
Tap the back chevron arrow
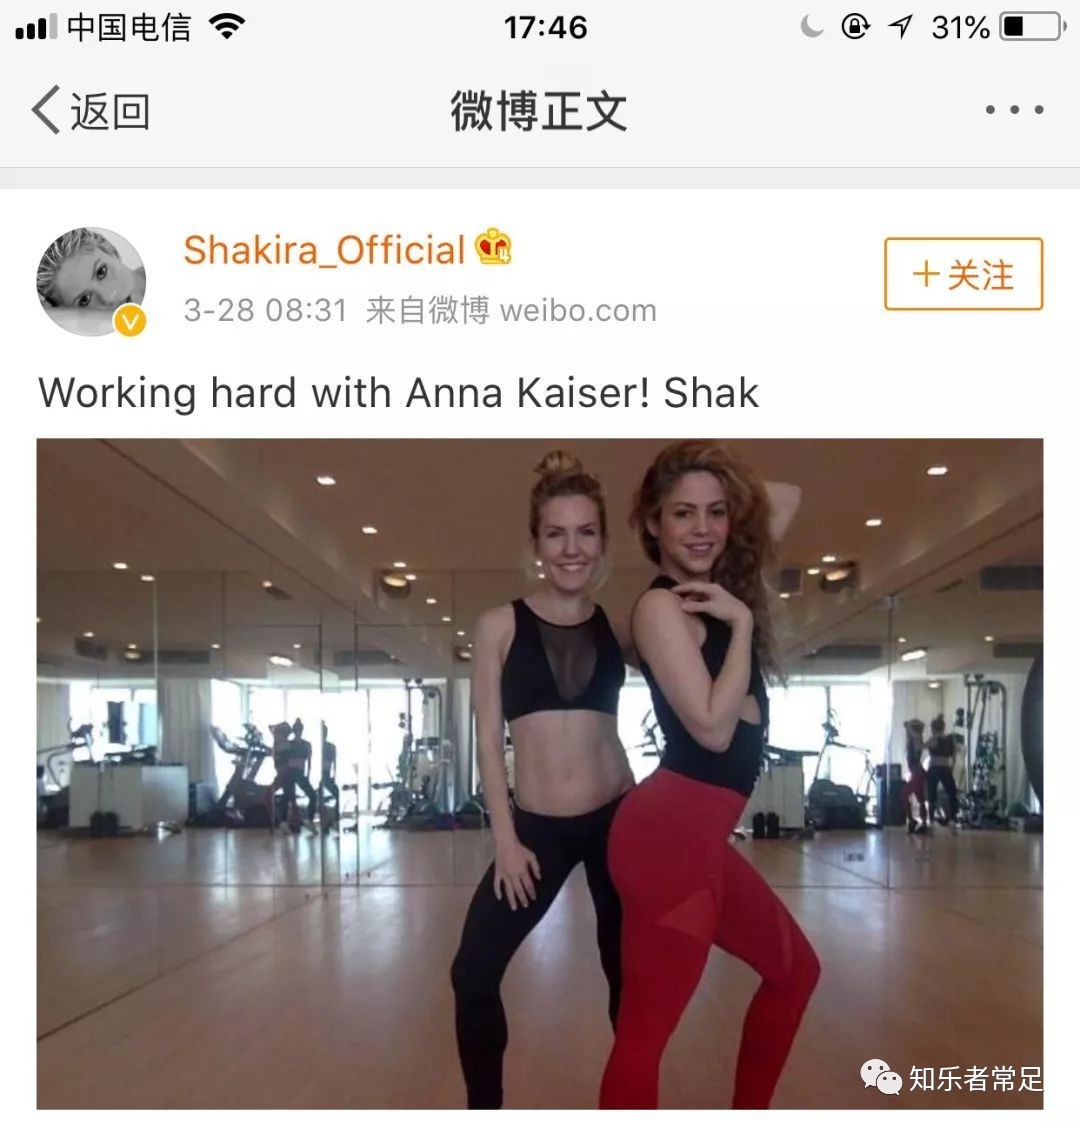(x=45, y=110)
